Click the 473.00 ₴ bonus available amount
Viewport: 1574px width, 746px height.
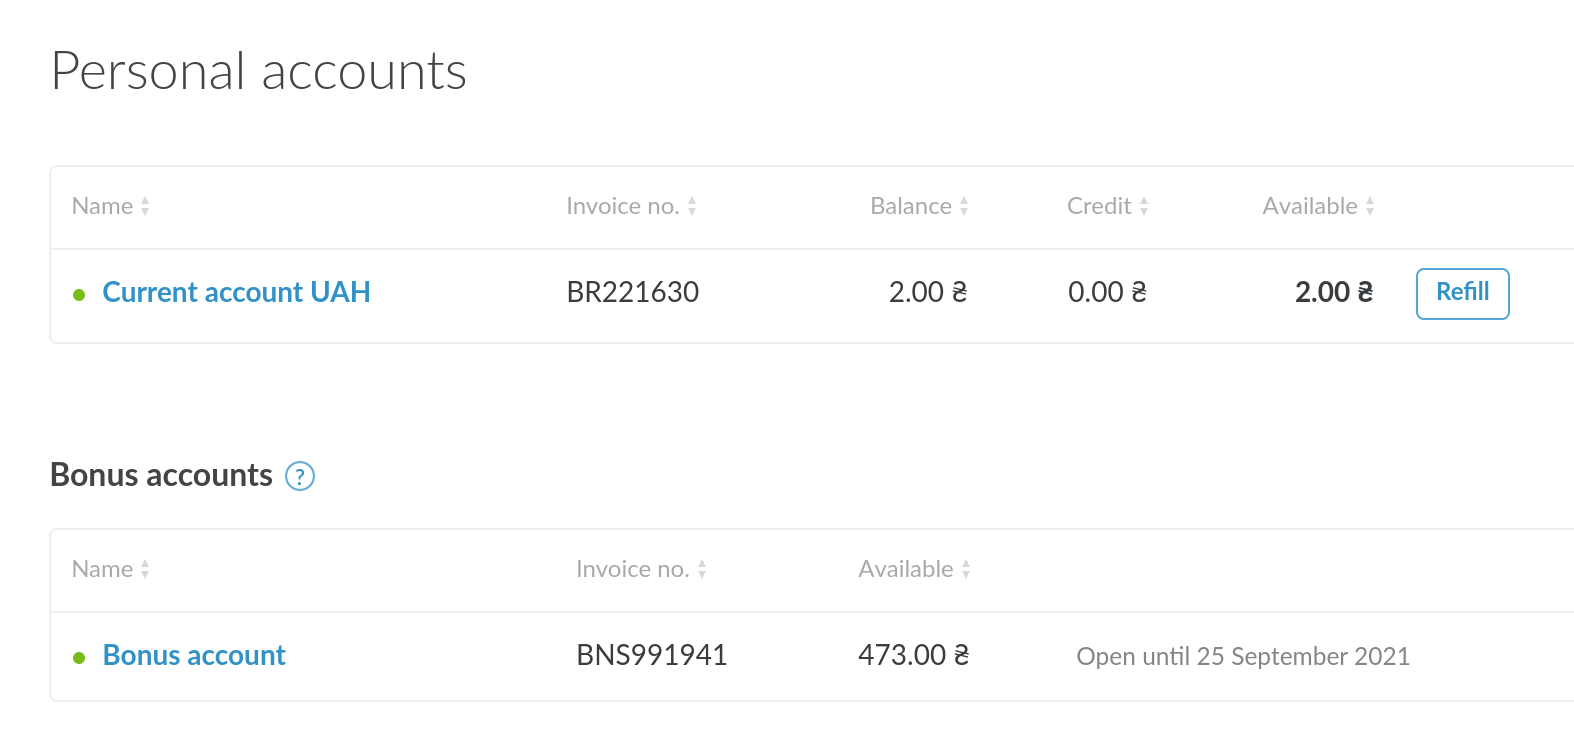click(914, 655)
